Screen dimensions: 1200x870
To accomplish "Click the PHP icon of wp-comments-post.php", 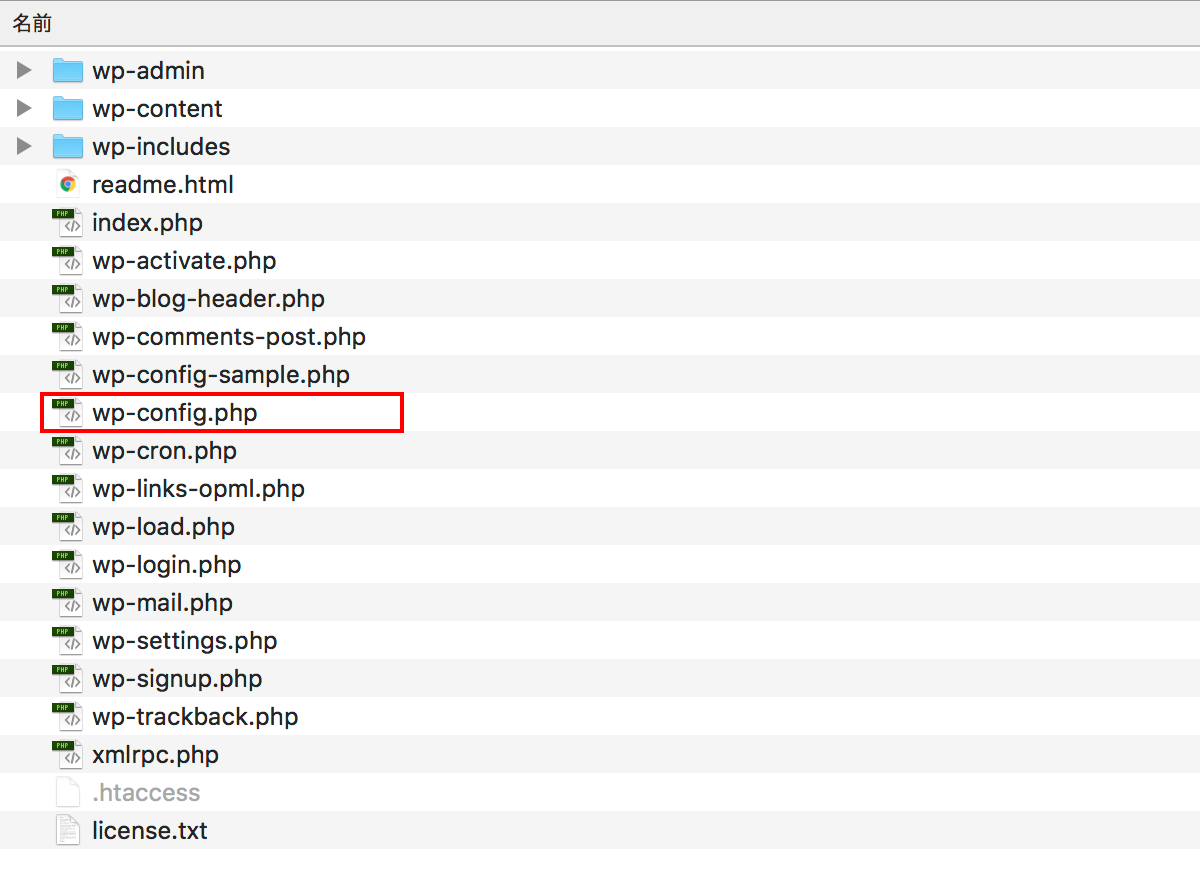I will pyautogui.click(x=67, y=336).
